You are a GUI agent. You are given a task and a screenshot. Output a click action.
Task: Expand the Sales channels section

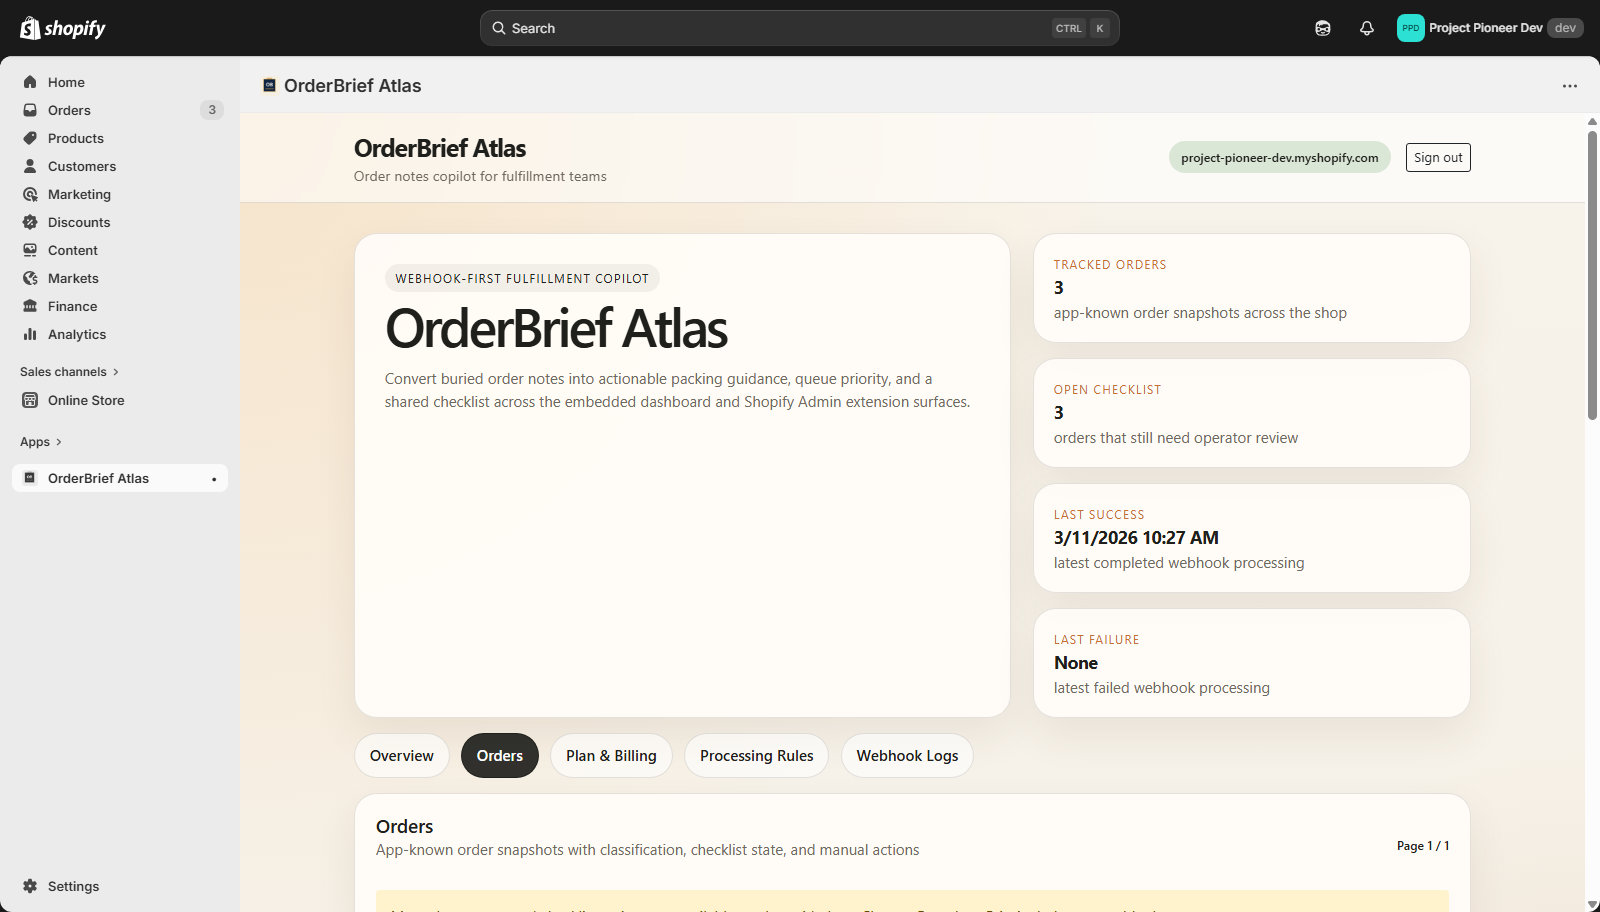pos(69,372)
